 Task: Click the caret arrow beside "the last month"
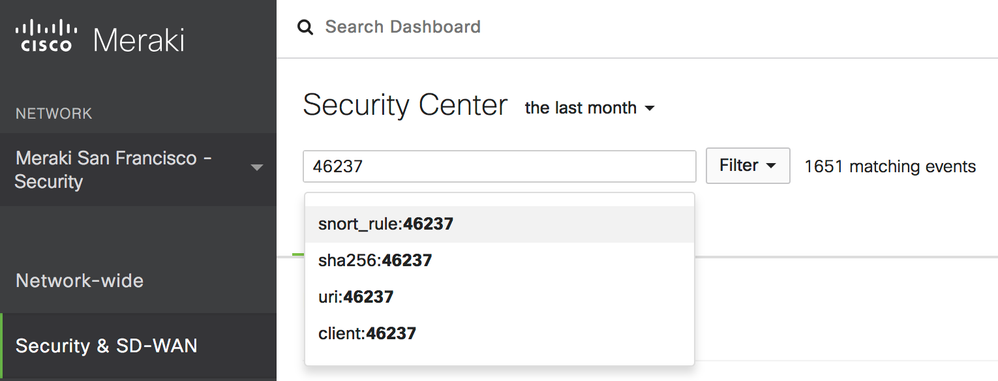point(649,109)
